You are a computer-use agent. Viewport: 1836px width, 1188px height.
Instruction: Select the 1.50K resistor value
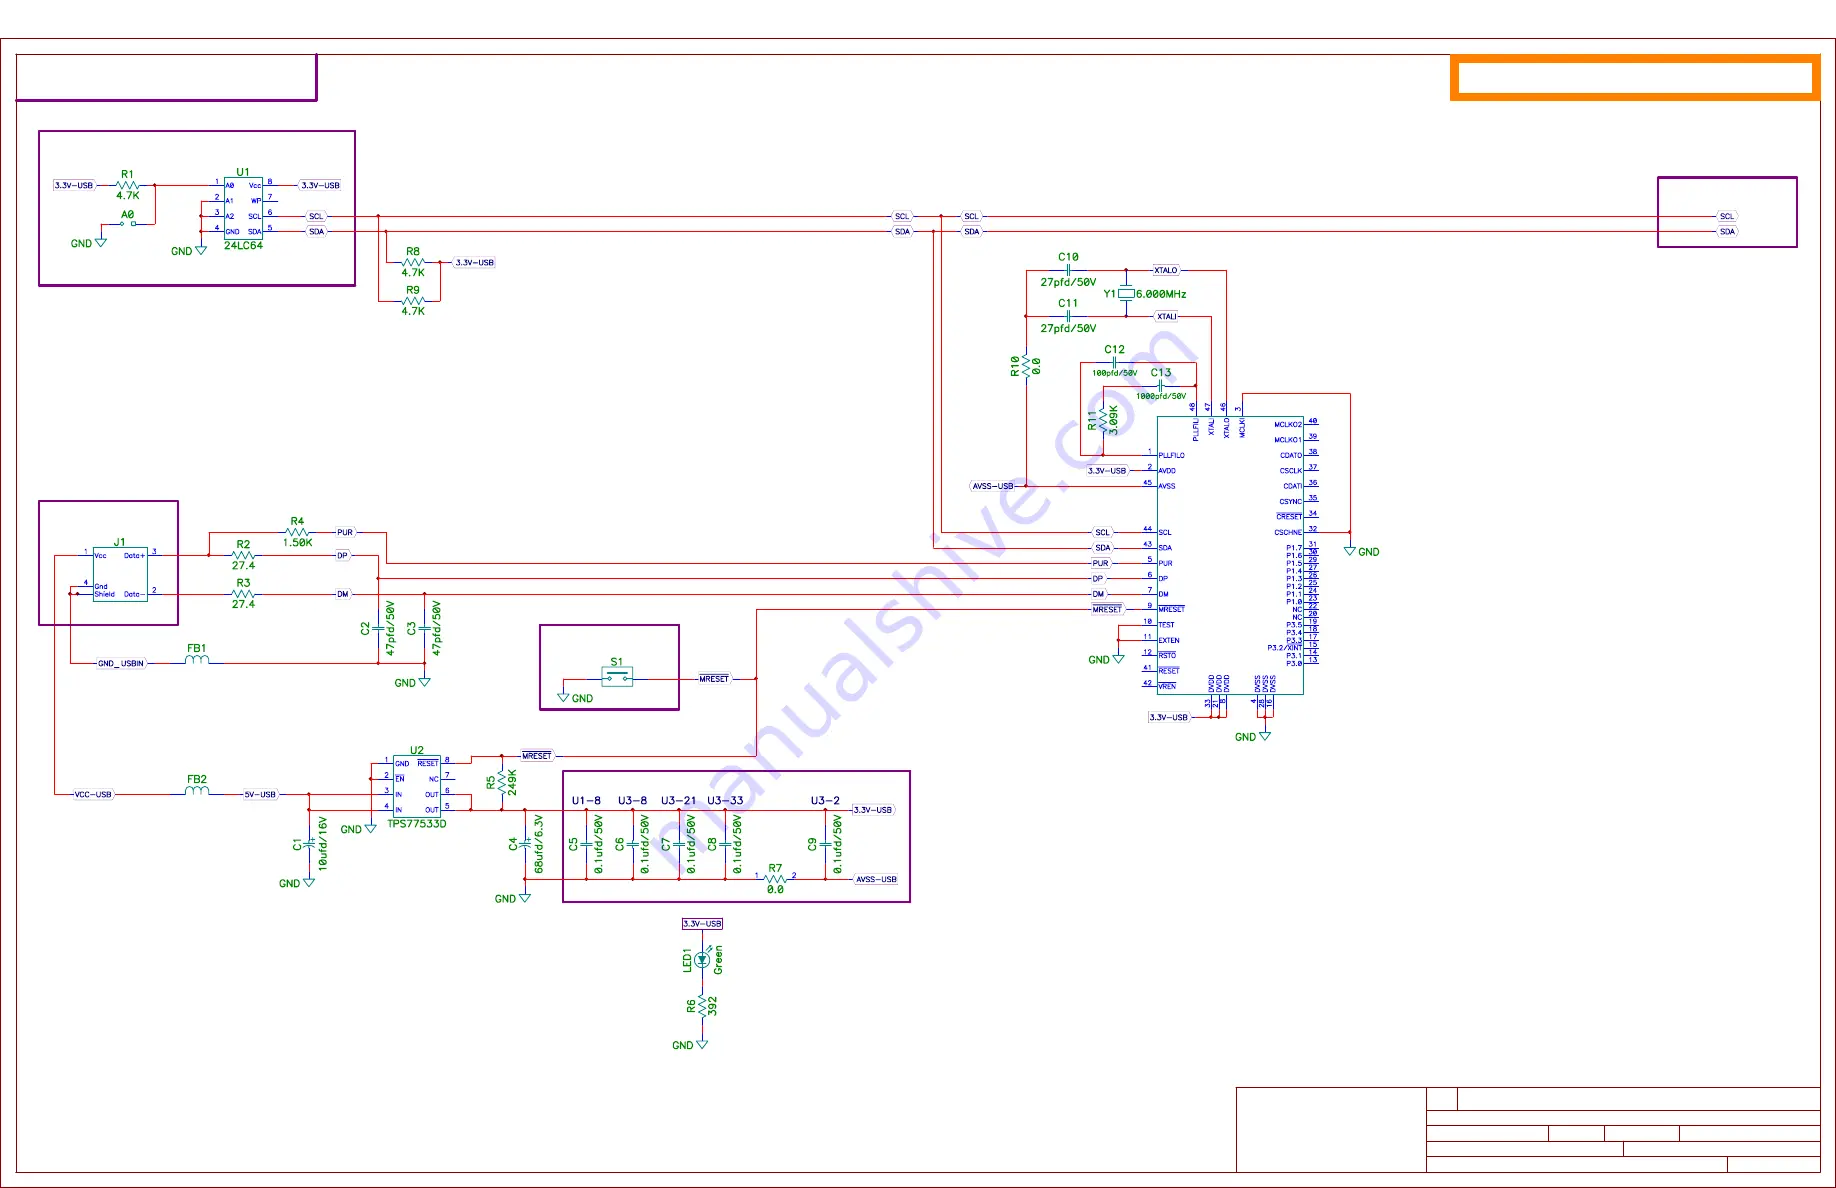click(297, 543)
